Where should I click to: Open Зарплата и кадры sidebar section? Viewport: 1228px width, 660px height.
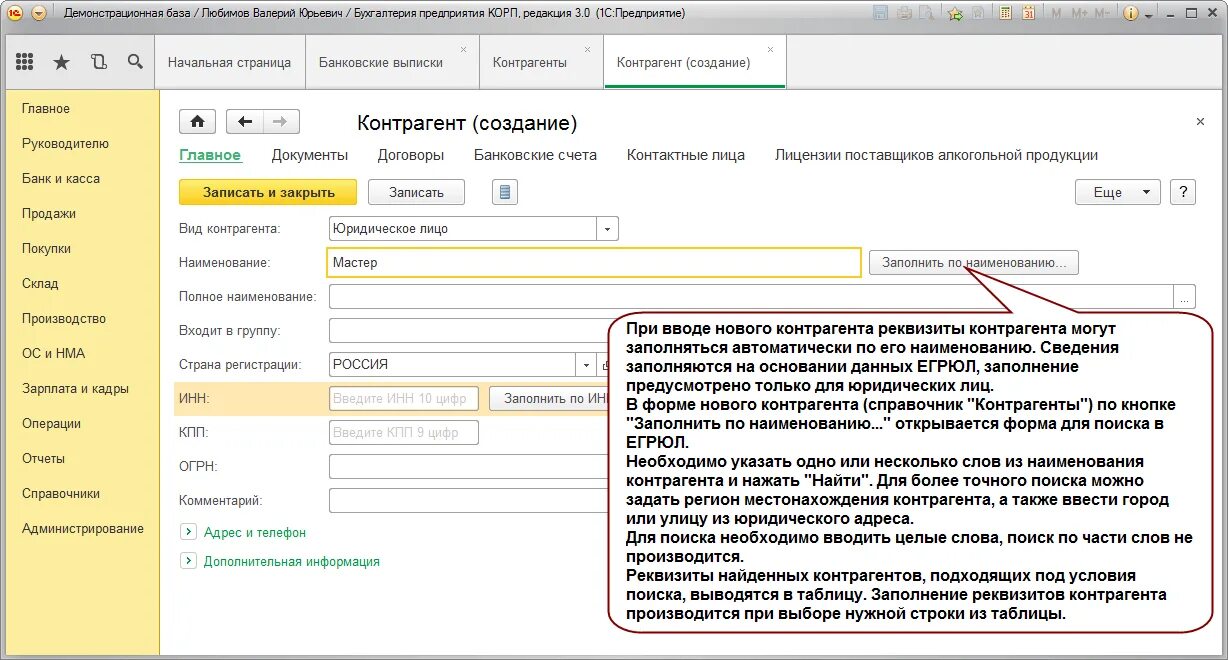tap(75, 388)
